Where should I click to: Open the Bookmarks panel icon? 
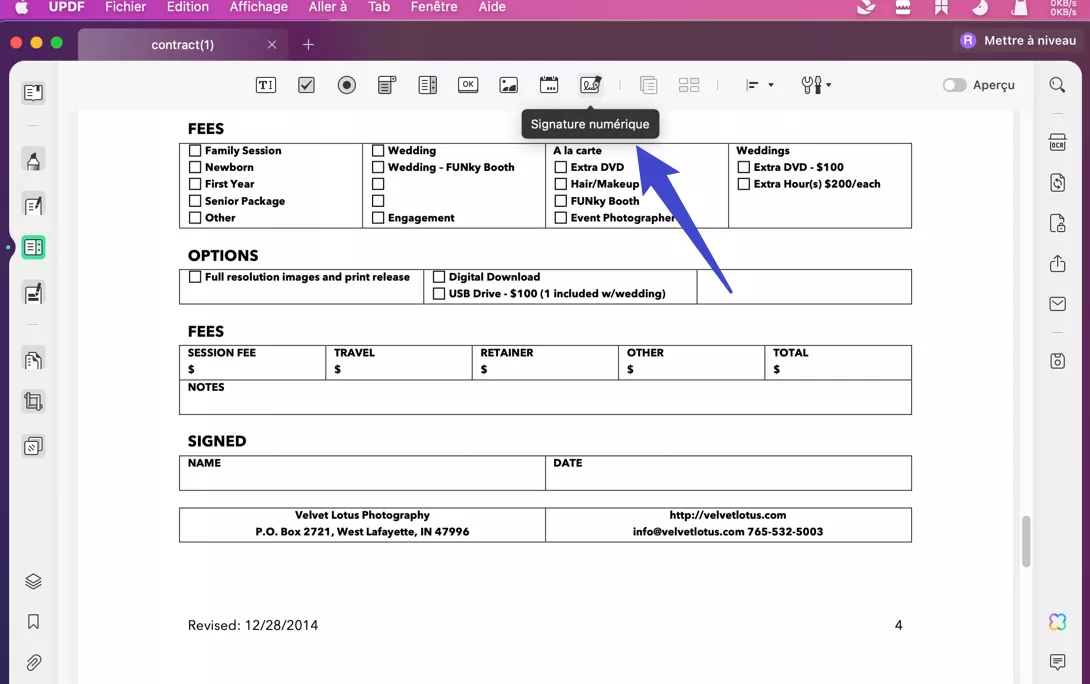(x=33, y=621)
